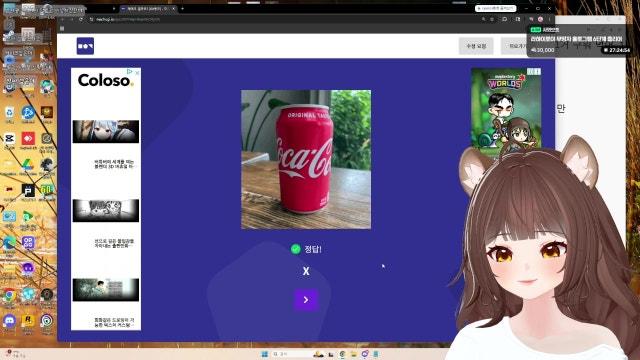The height and width of the screenshot is (360, 640).
Task: Close the Coloso ad with X icon
Action: coord(137,72)
